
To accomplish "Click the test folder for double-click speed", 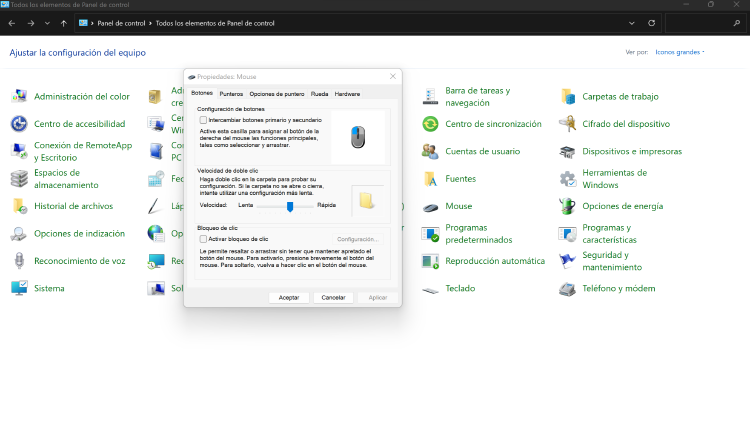I will point(366,200).
